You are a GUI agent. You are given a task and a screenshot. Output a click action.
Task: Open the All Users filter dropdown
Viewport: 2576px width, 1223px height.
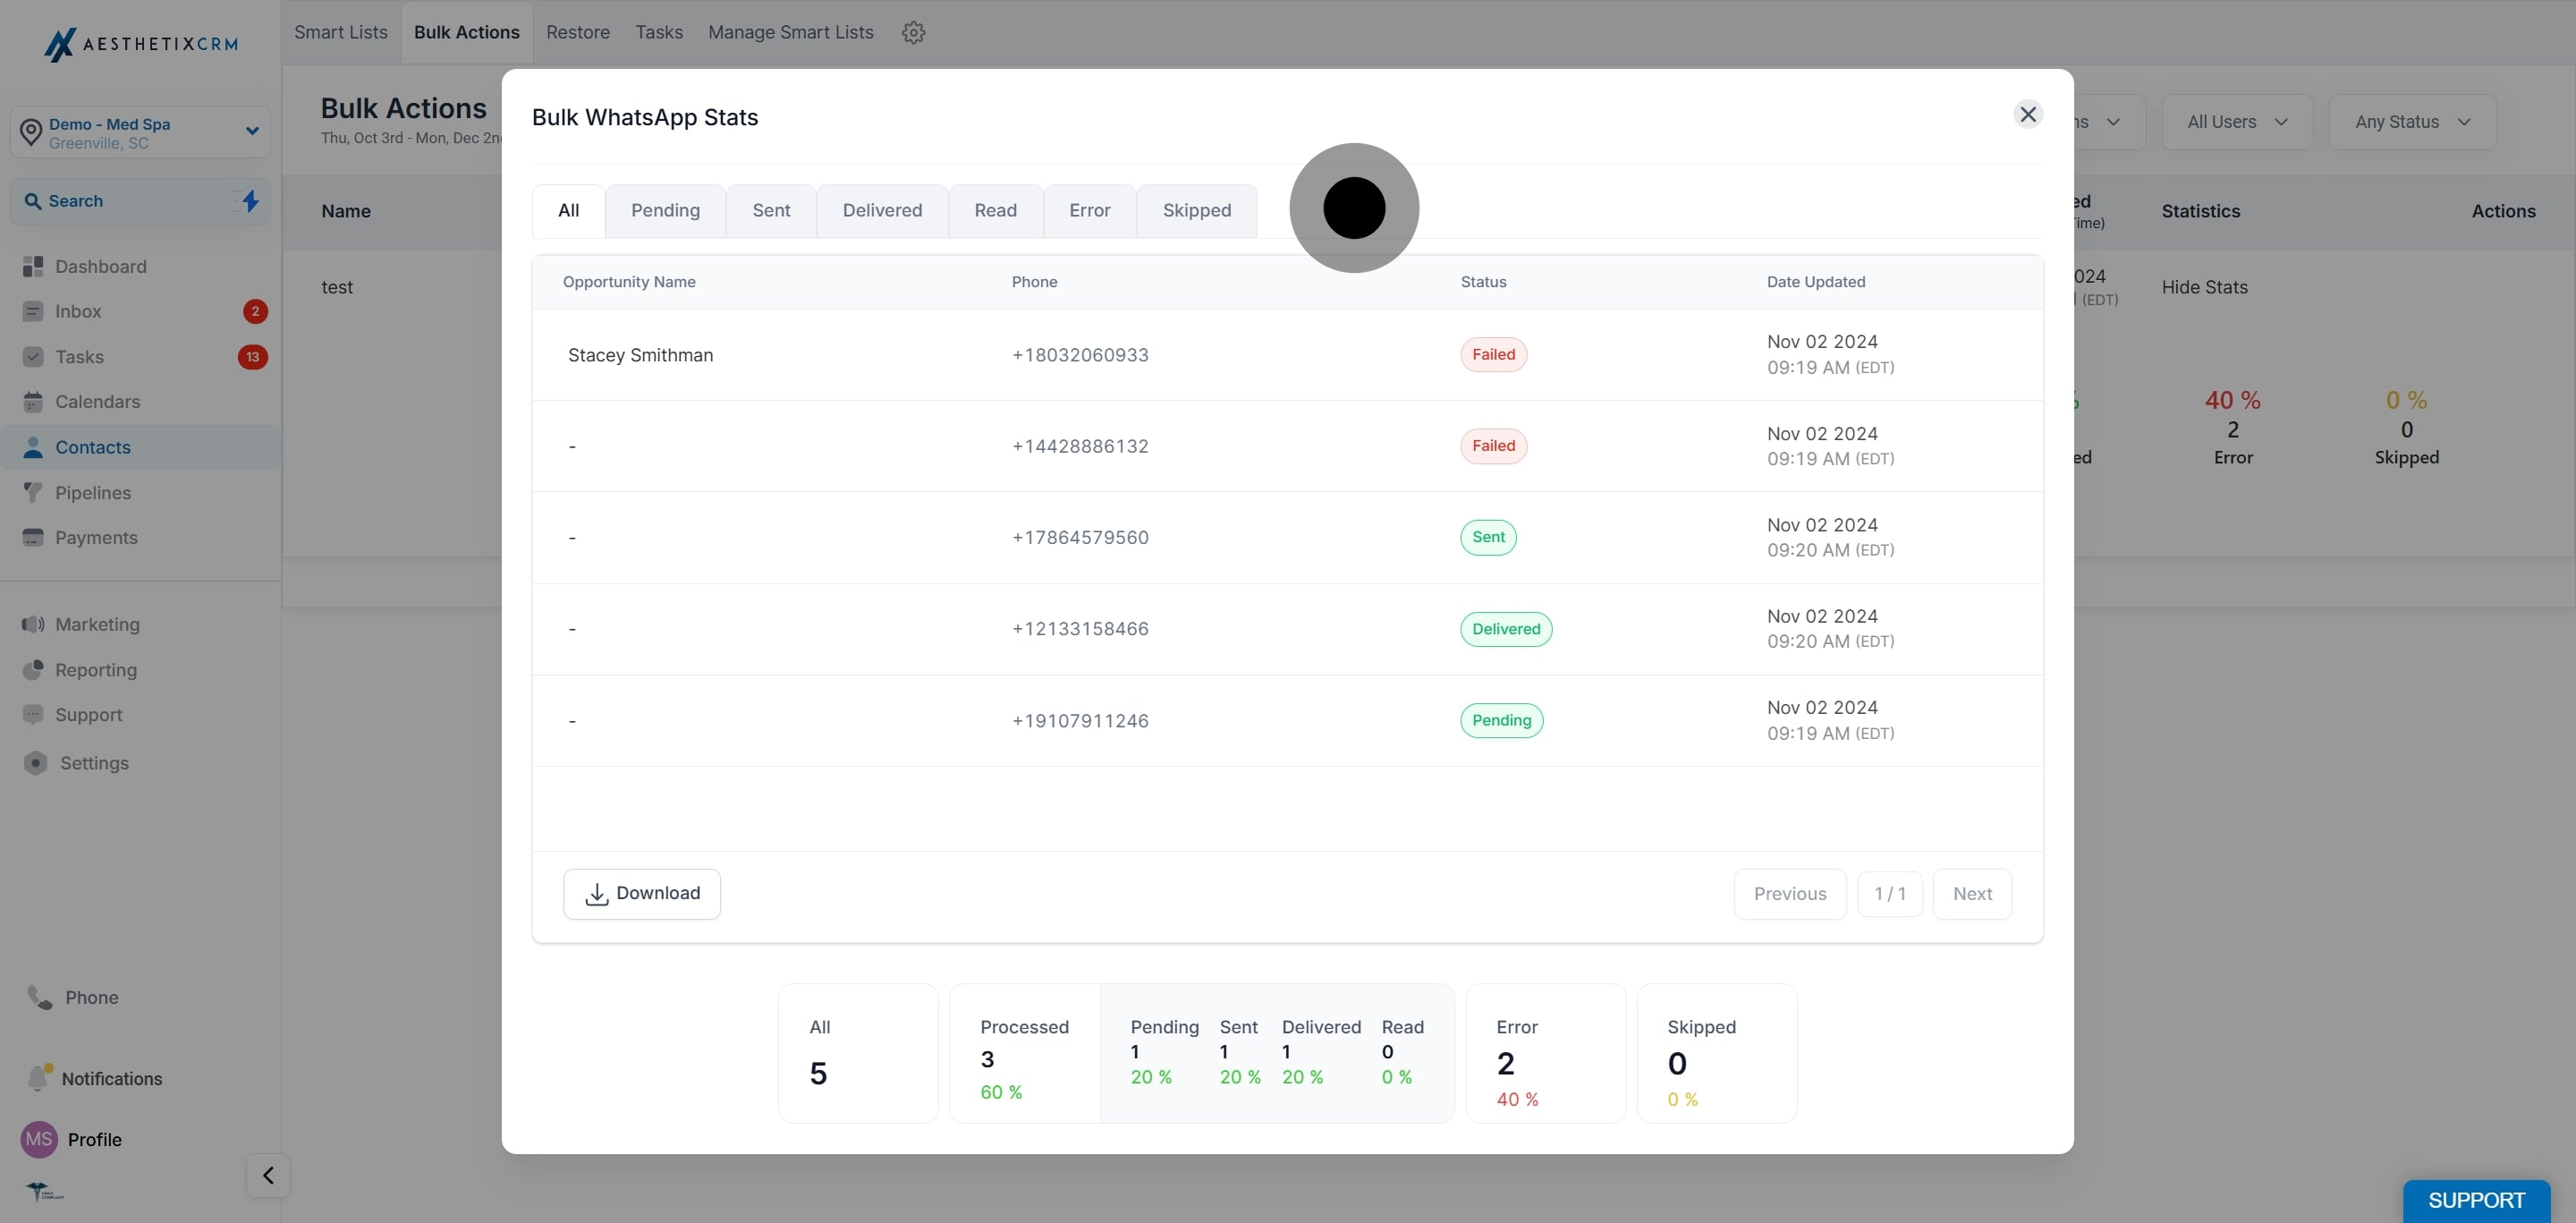click(2237, 122)
